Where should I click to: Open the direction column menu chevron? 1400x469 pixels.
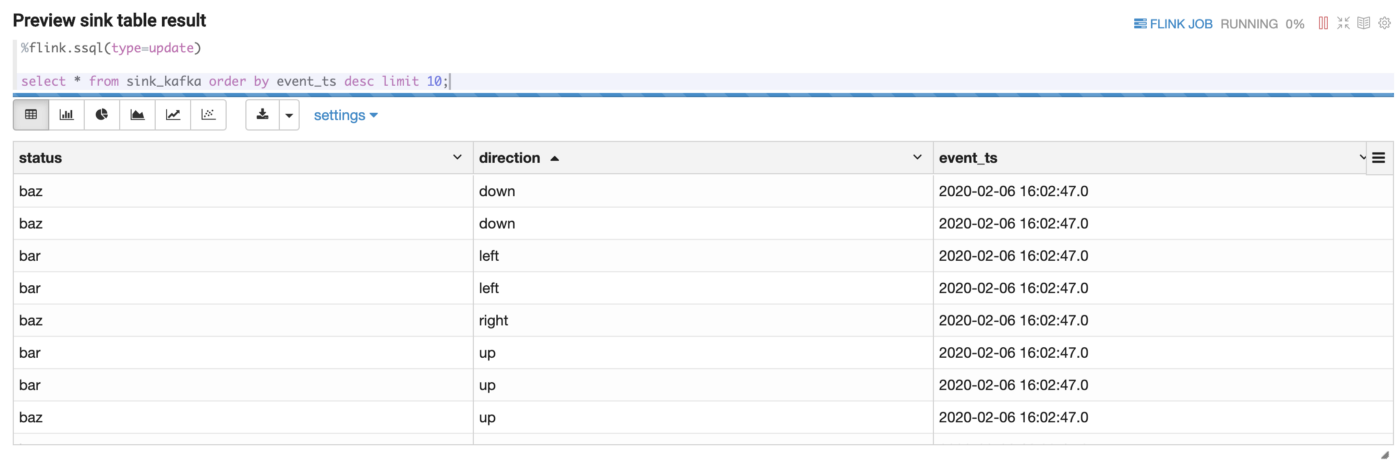(917, 158)
